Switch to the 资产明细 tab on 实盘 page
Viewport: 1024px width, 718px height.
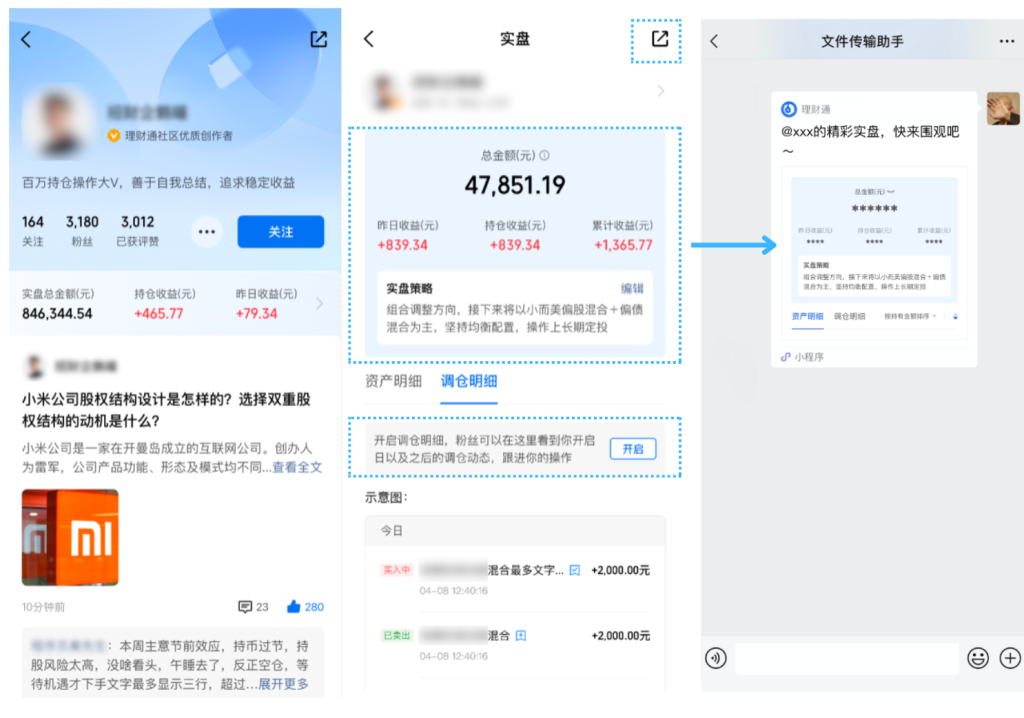tap(393, 381)
